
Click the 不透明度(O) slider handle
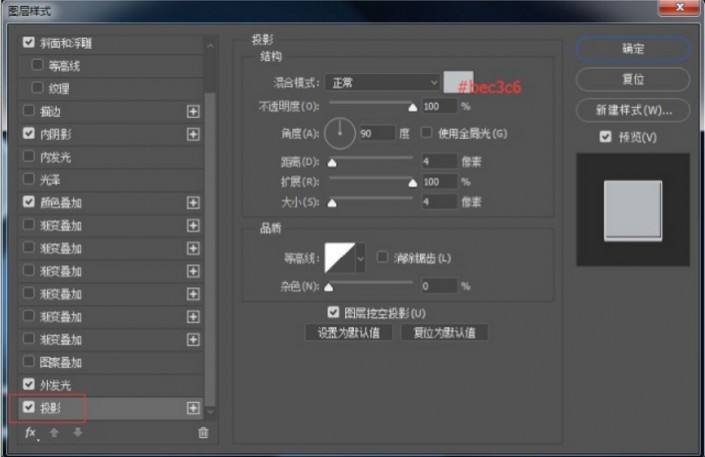tap(412, 108)
